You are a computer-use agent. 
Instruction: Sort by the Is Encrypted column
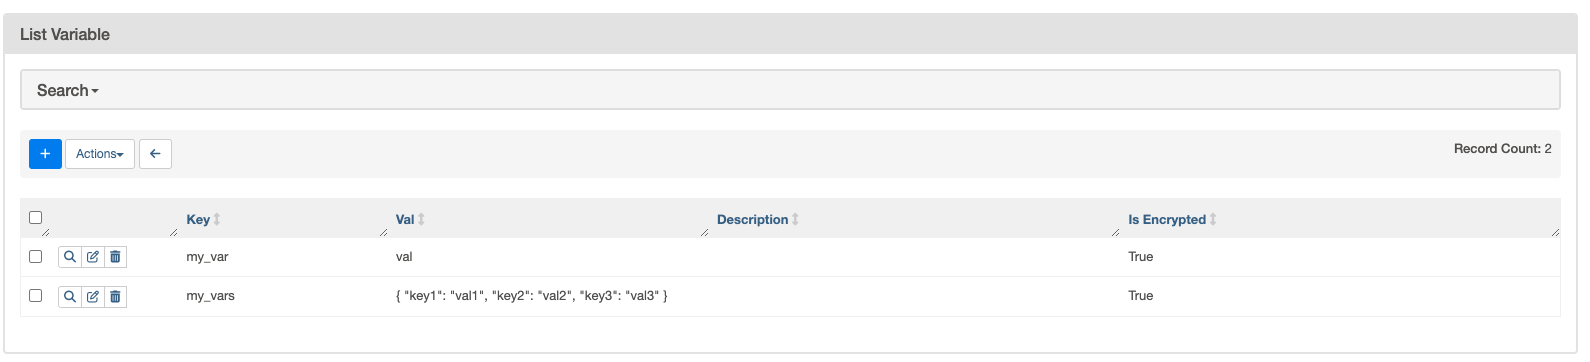pos(1167,219)
